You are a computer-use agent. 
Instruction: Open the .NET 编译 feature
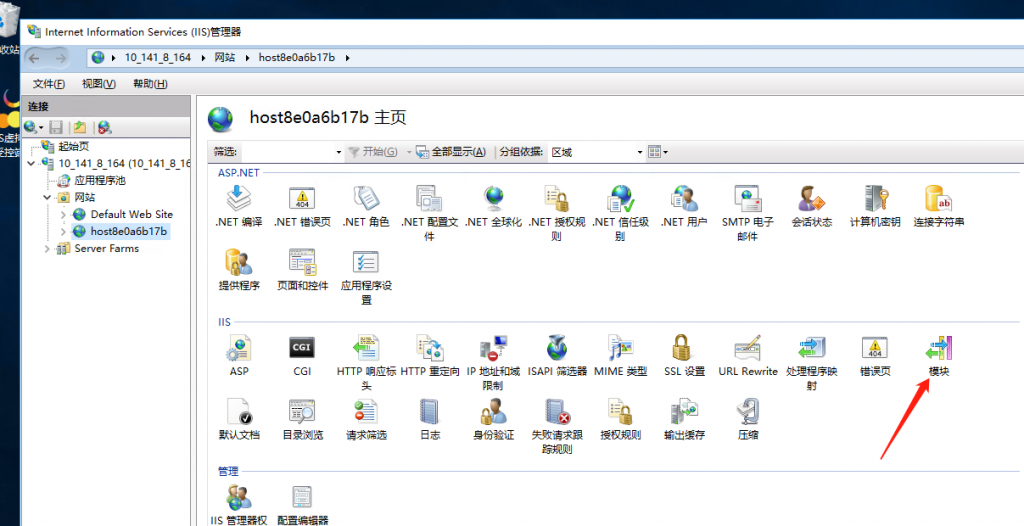click(239, 206)
